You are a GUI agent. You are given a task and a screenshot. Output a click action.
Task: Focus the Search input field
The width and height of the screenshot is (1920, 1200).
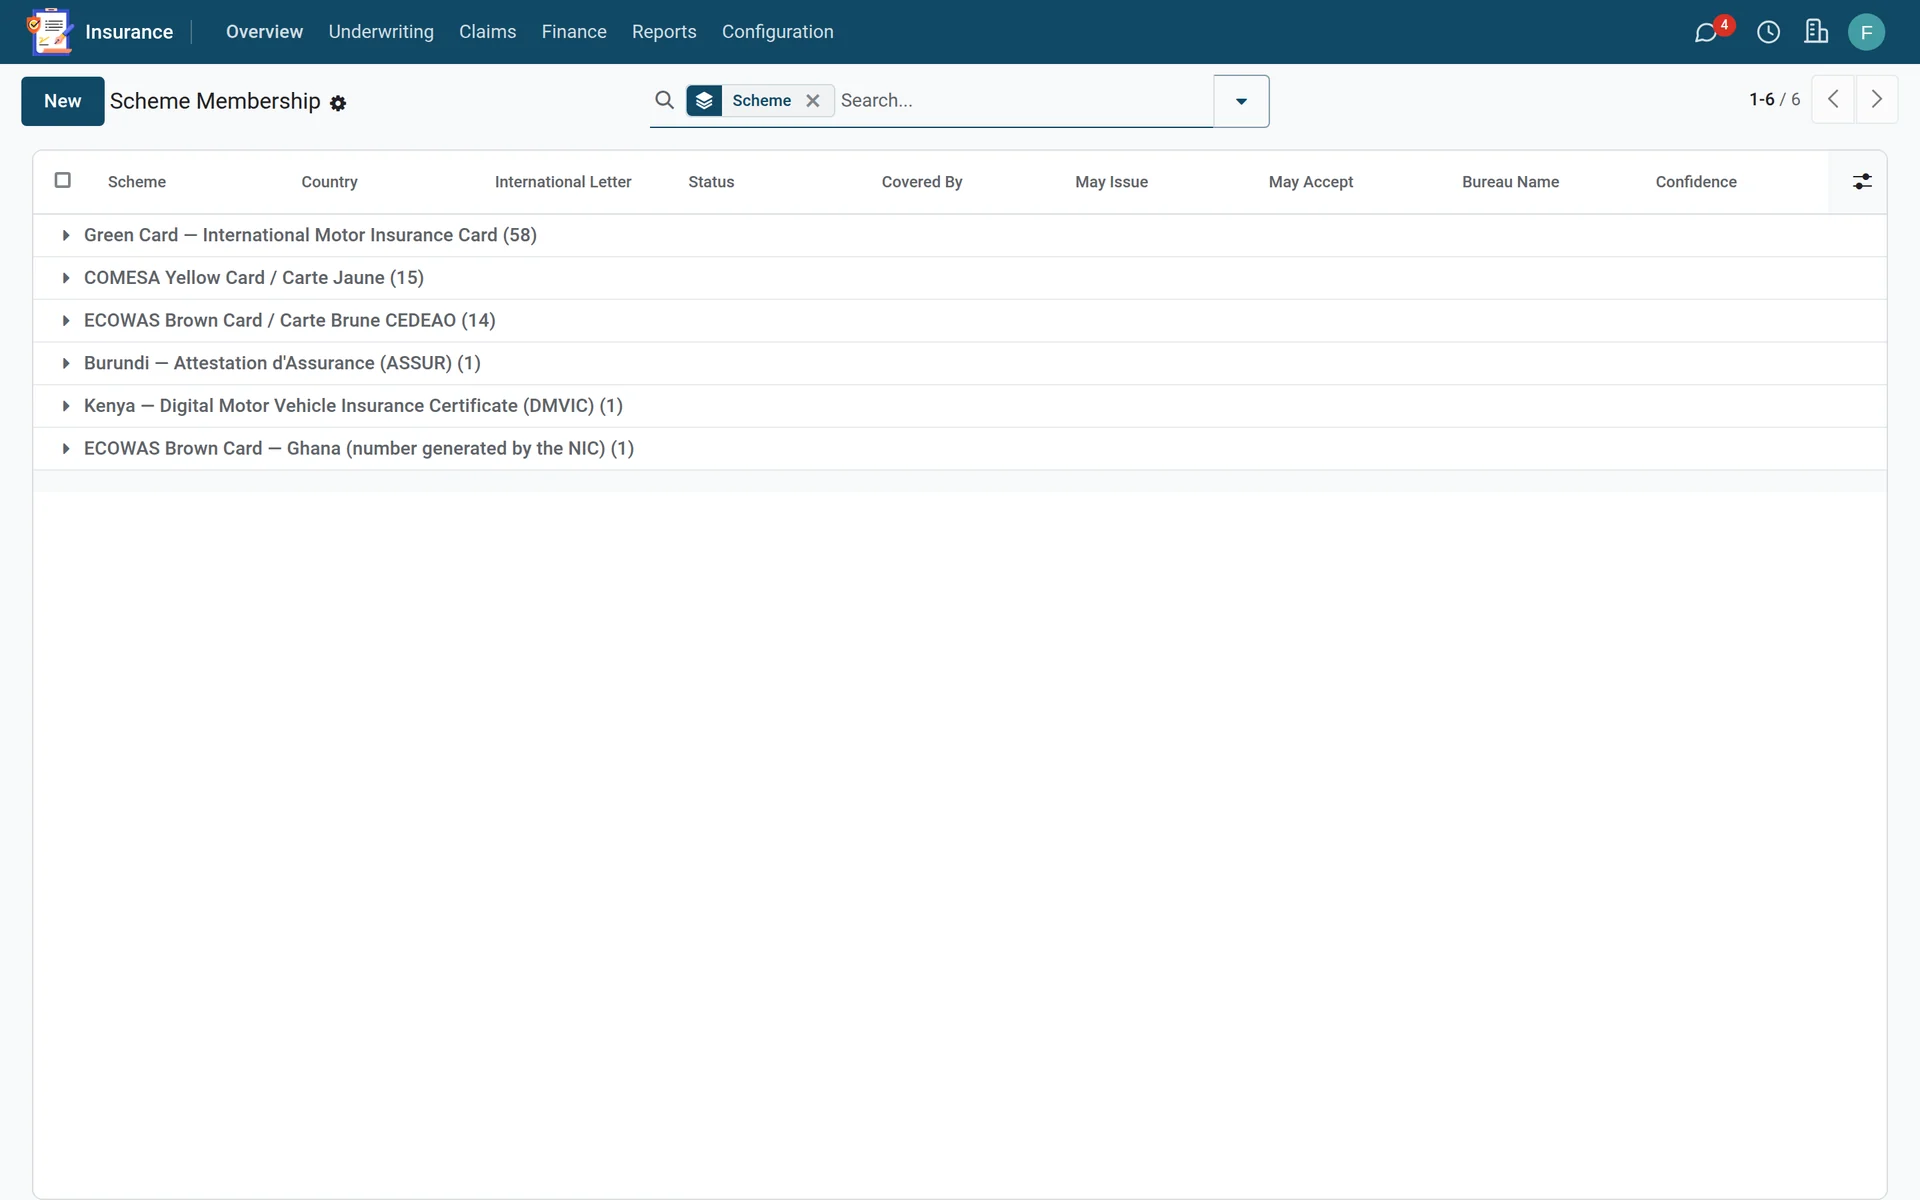tap(1024, 100)
